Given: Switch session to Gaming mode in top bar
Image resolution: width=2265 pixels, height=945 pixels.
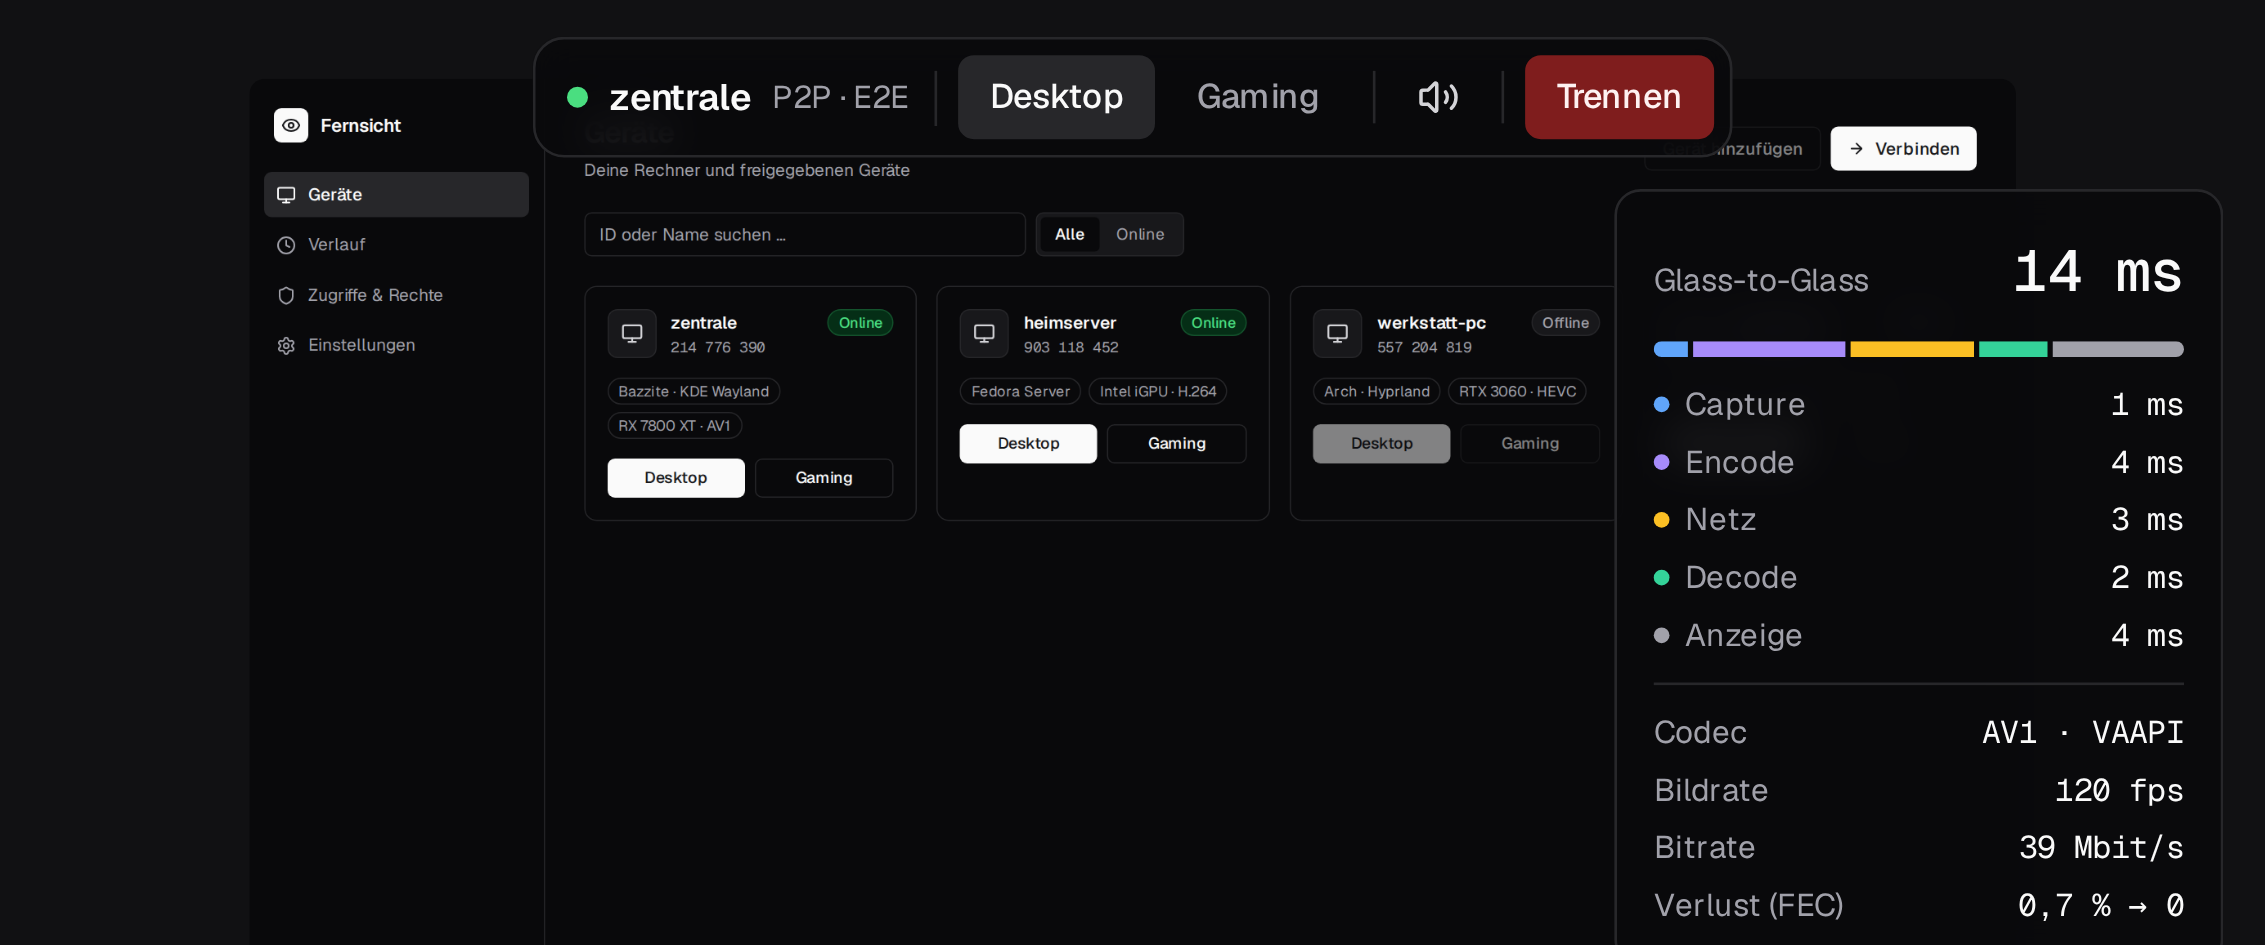Looking at the screenshot, I should (1258, 97).
